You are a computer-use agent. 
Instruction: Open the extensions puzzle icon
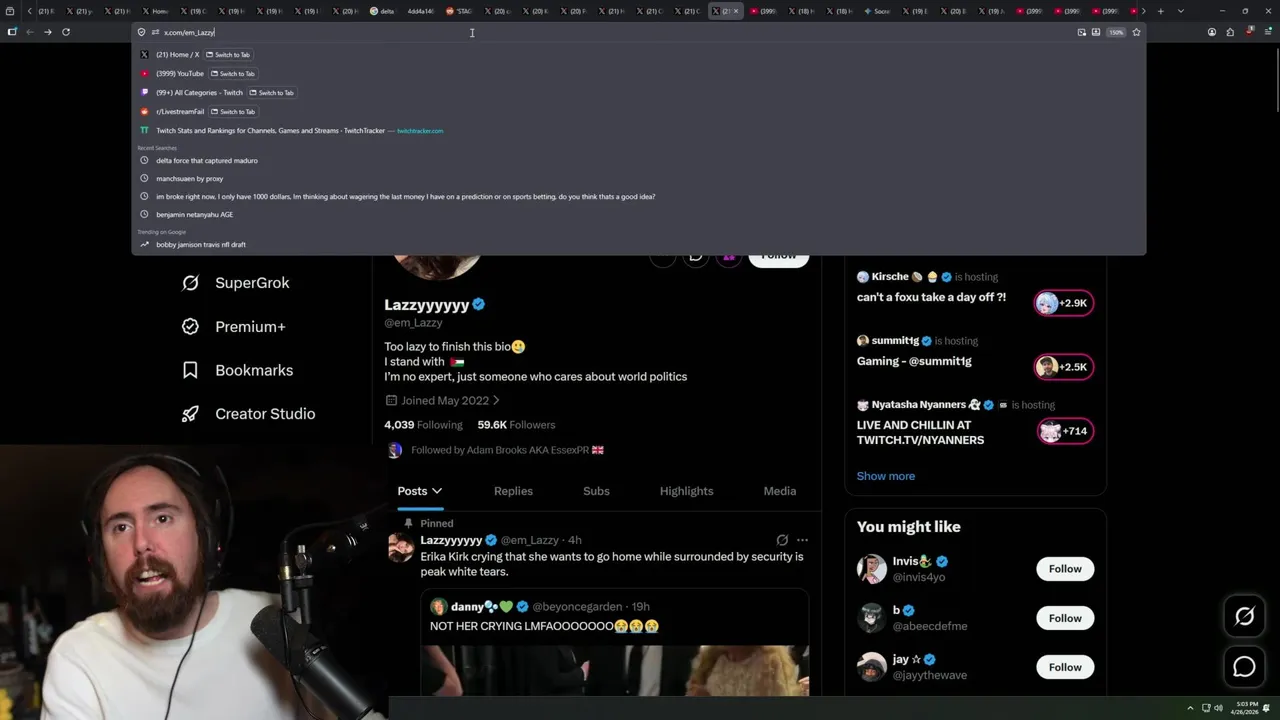[x=1230, y=32]
